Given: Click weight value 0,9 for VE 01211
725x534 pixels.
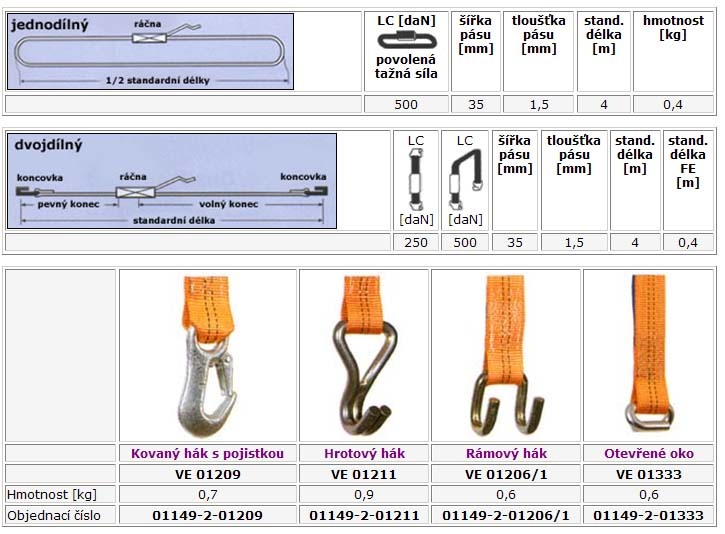Looking at the screenshot, I should (364, 495).
